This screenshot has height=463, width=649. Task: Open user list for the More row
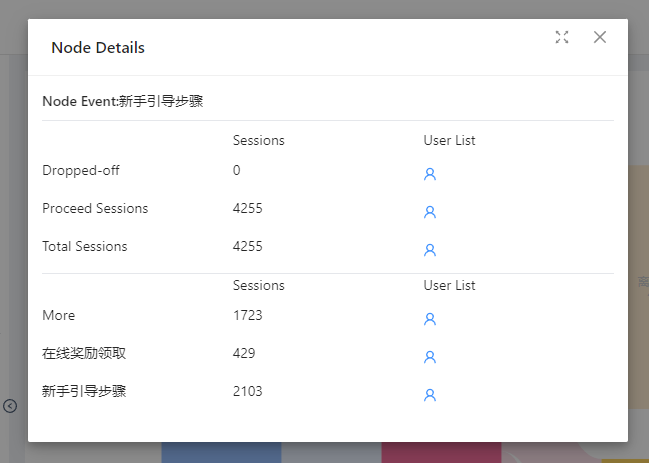[430, 319]
